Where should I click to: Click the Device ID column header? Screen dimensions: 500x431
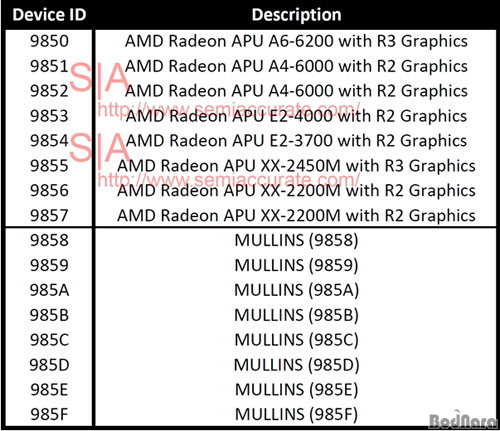pyautogui.click(x=49, y=15)
